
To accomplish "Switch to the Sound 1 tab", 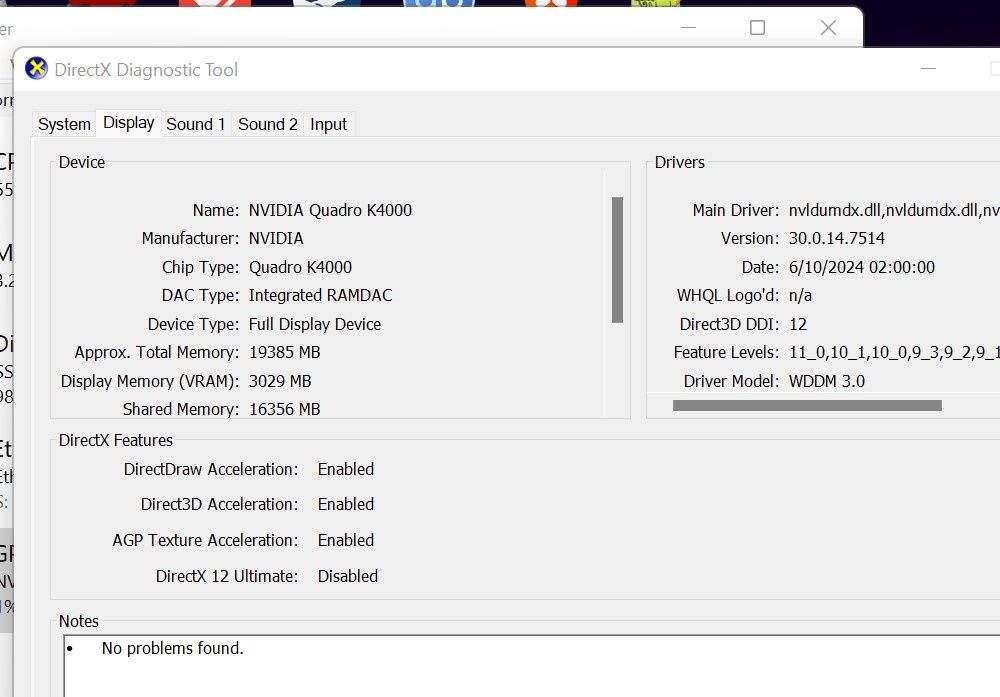I will [x=196, y=124].
